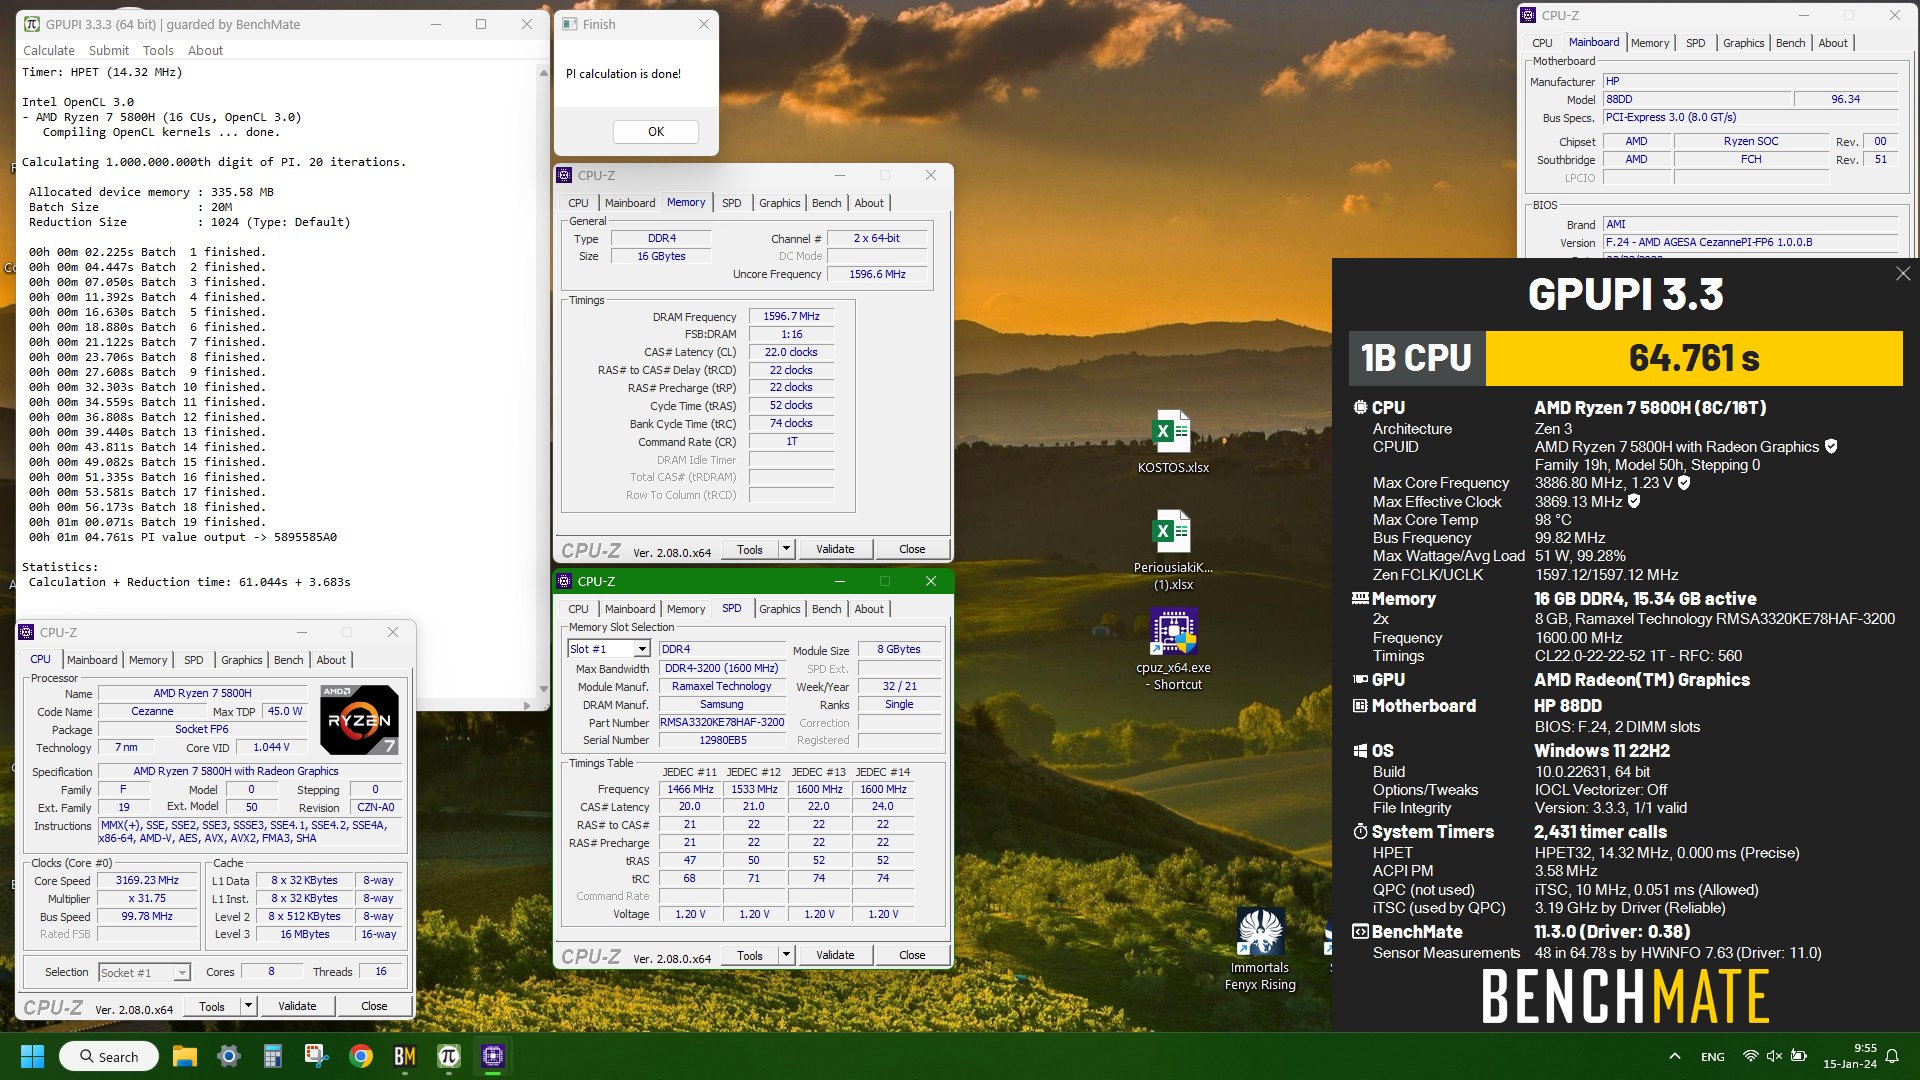
Task: Click the muted volume tray icon
Action: (1774, 1056)
